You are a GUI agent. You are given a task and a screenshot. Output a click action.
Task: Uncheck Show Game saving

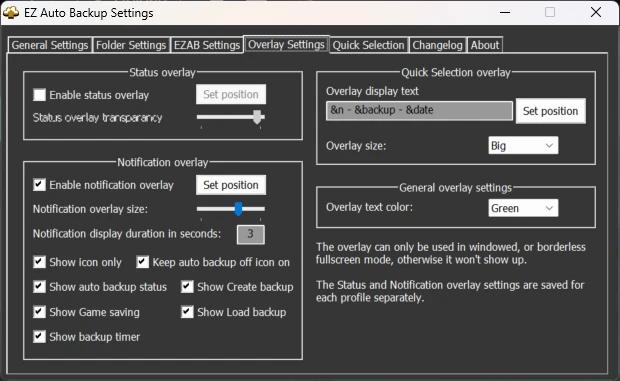[39, 312]
